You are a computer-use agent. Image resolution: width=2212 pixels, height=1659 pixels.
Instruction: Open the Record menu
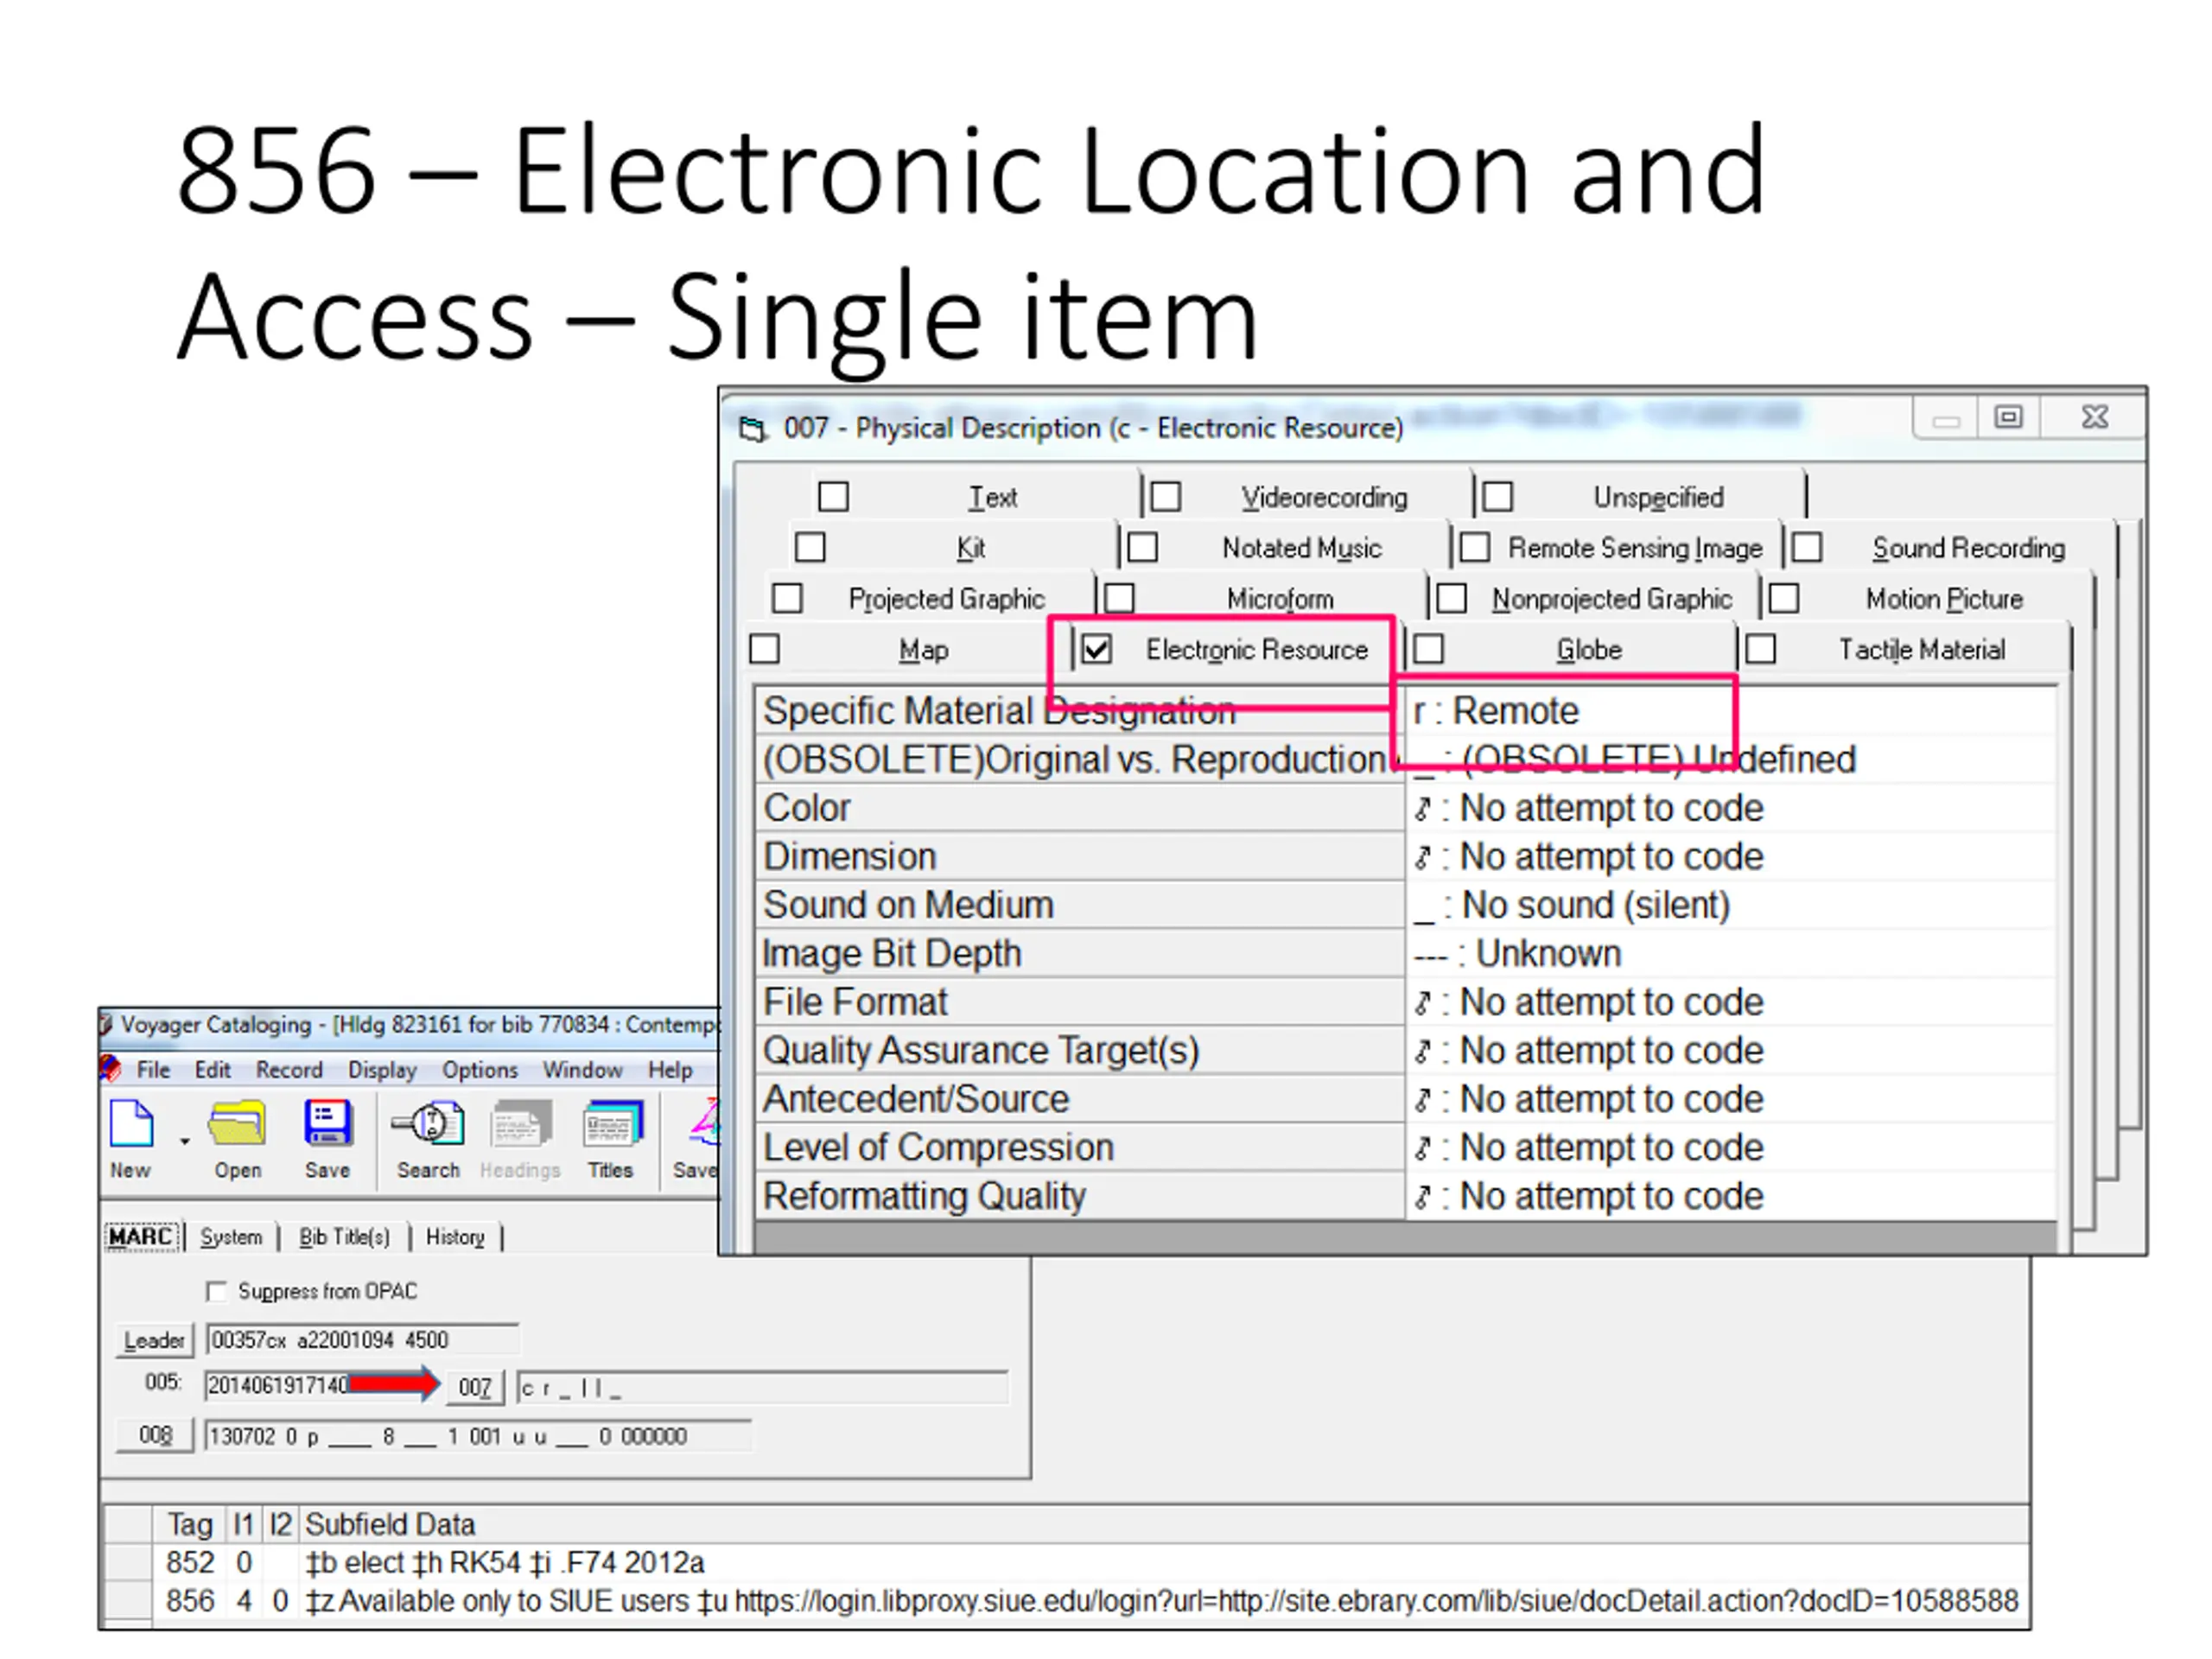coord(289,1070)
